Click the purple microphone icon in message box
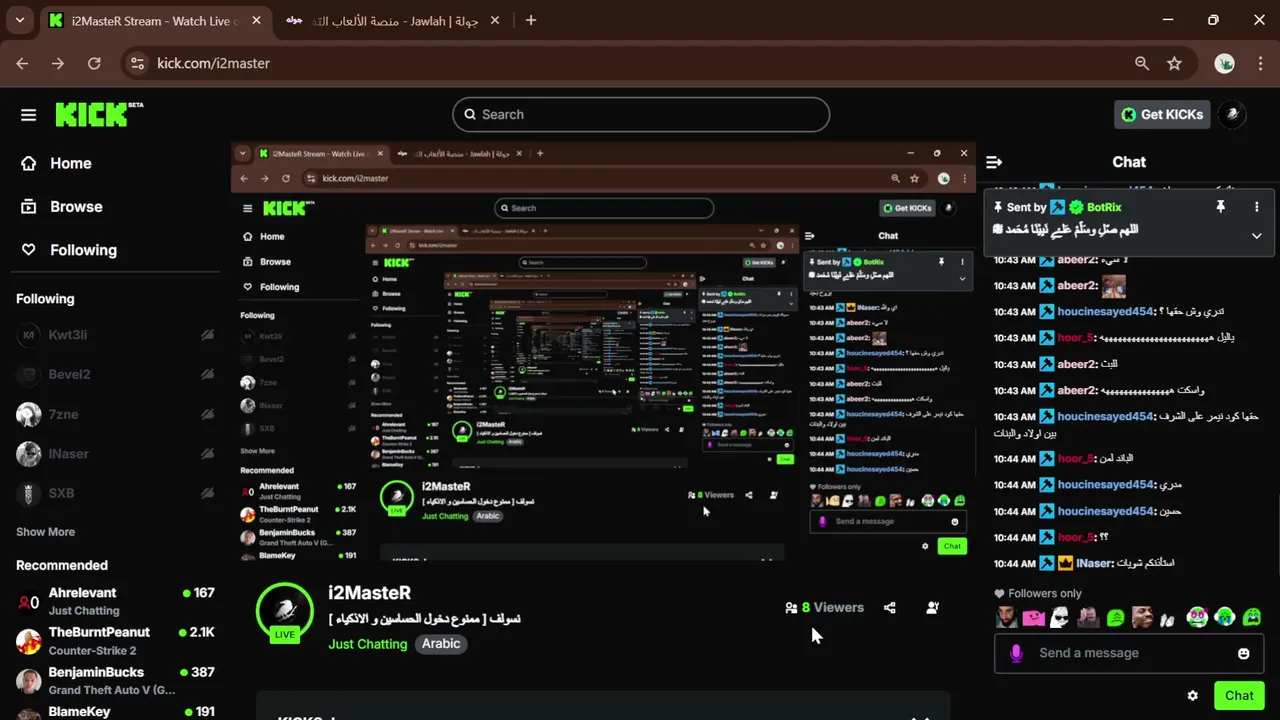1280x720 pixels. pos(1016,653)
